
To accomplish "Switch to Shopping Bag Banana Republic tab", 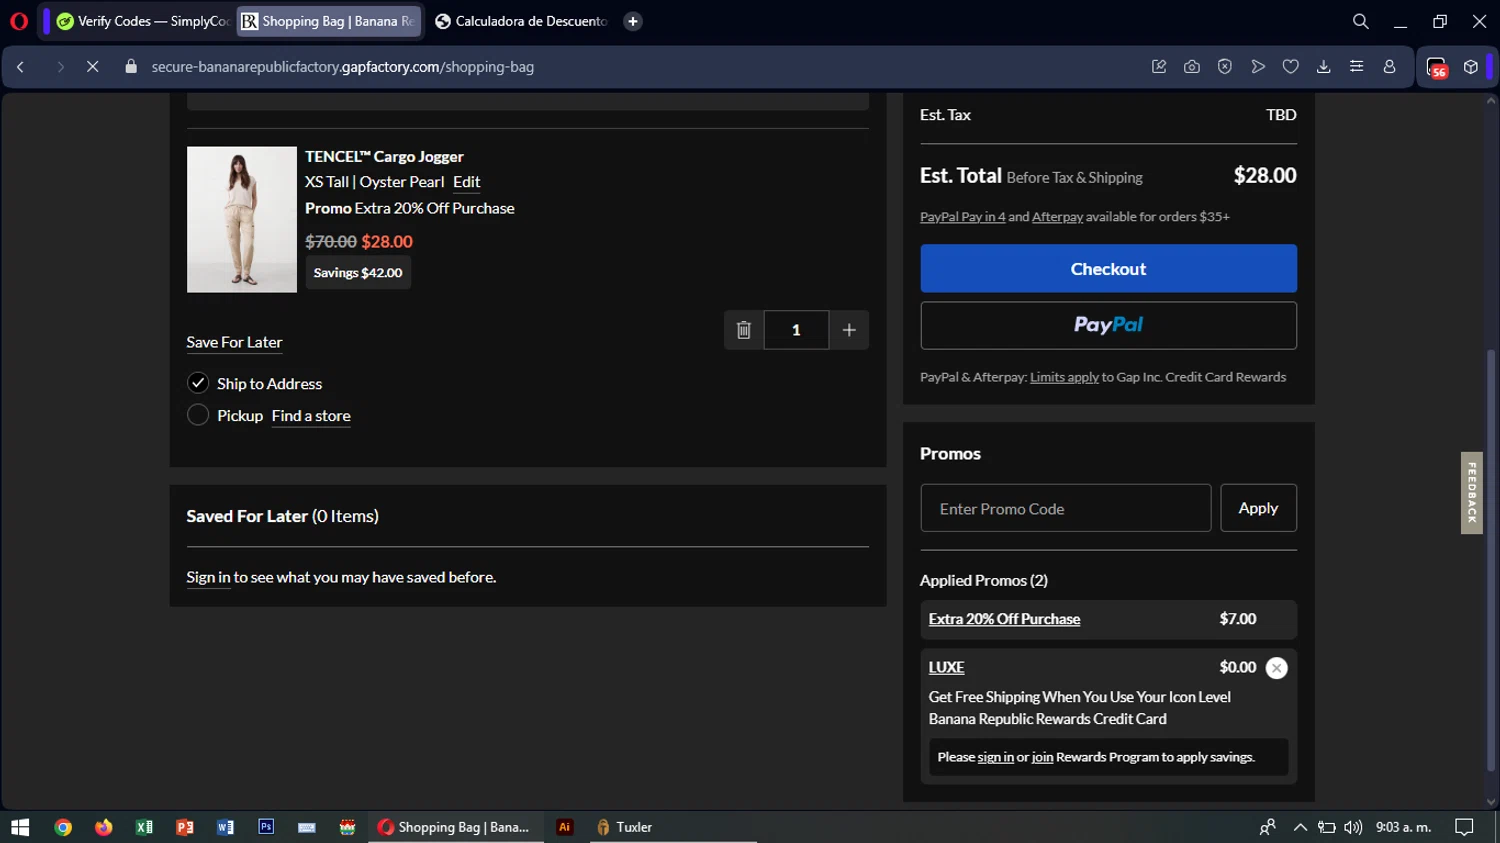I will [329, 21].
